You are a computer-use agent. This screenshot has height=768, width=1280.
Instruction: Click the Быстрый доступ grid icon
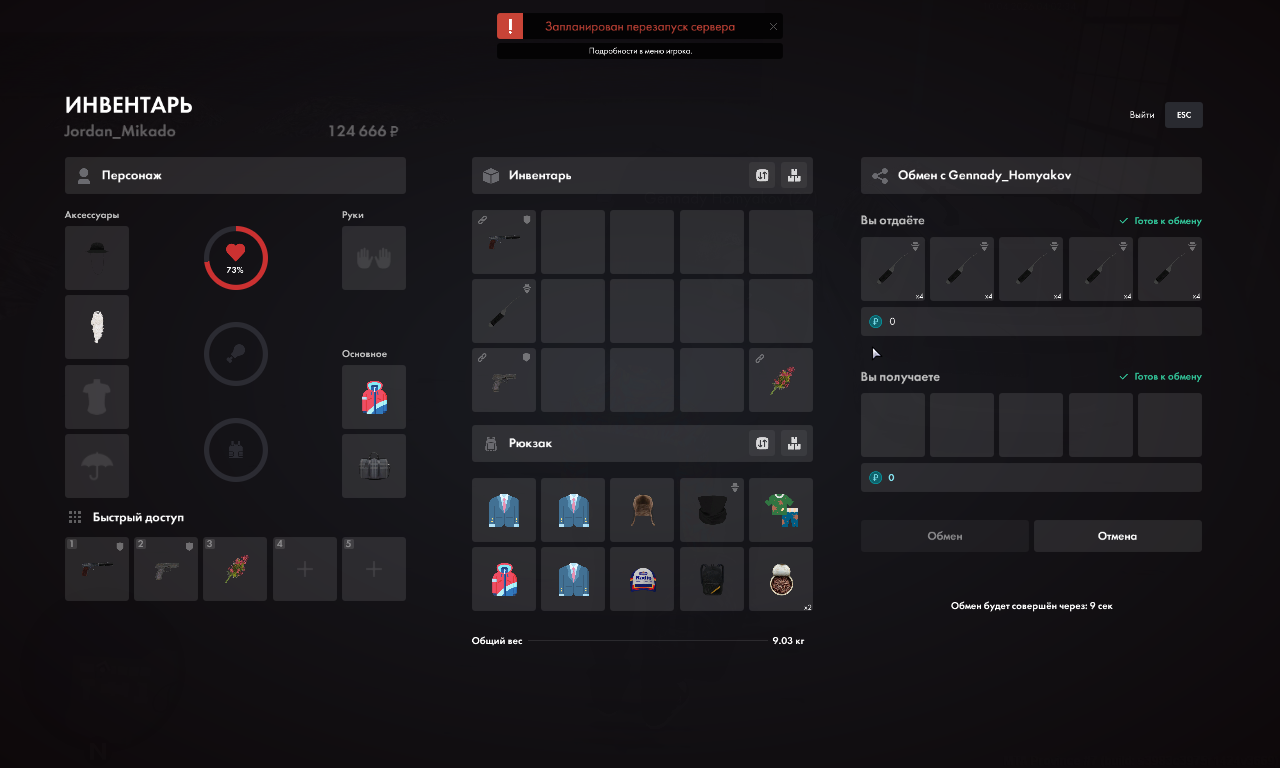(x=75, y=517)
